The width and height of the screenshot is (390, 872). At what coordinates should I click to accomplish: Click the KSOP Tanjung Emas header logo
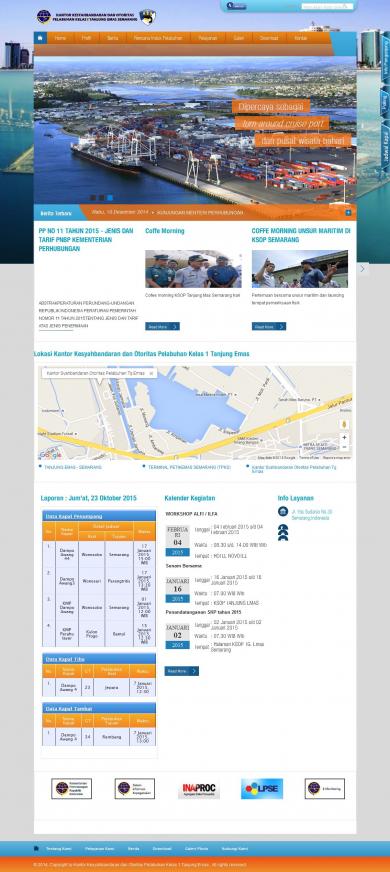(43, 16)
